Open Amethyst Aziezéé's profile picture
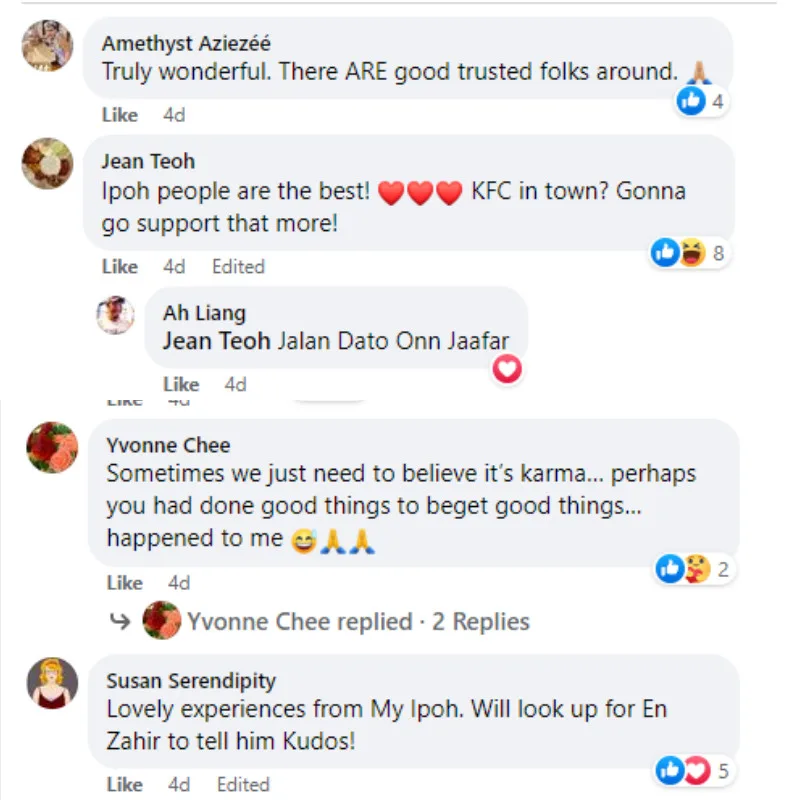The height and width of the screenshot is (800, 800). (x=47, y=45)
